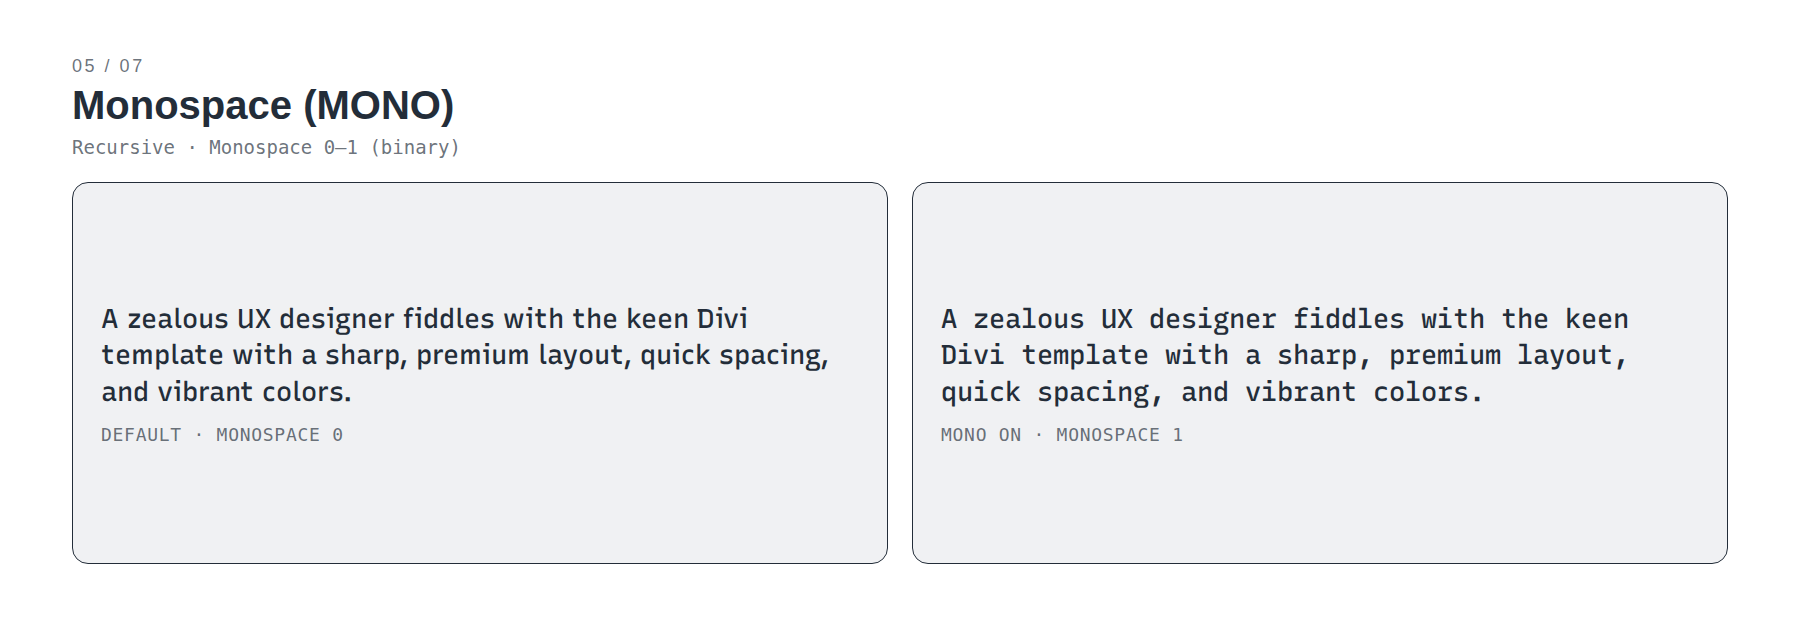
Task: Click 'vibrant colors.' in the Mono sample
Action: 1364,392
